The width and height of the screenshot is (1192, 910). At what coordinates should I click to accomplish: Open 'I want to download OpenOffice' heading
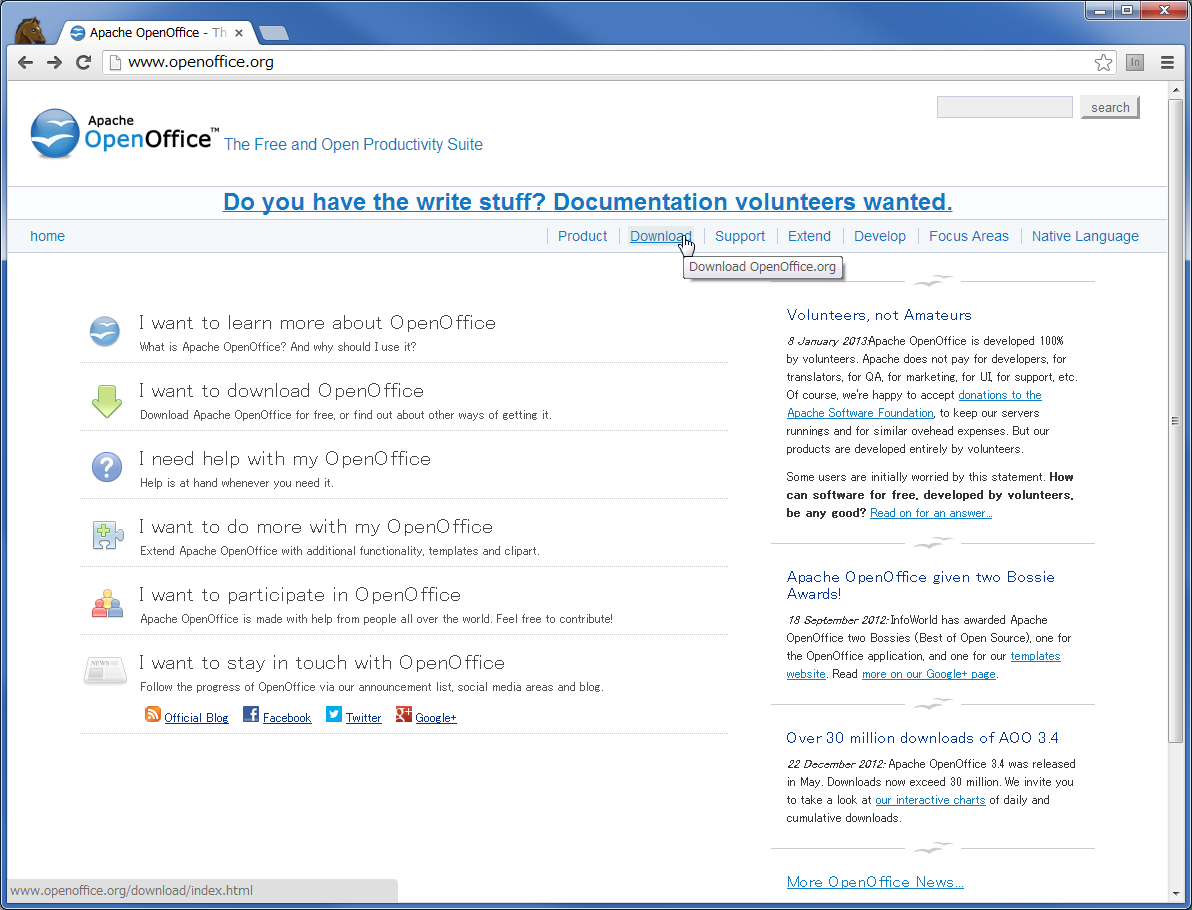pos(281,391)
